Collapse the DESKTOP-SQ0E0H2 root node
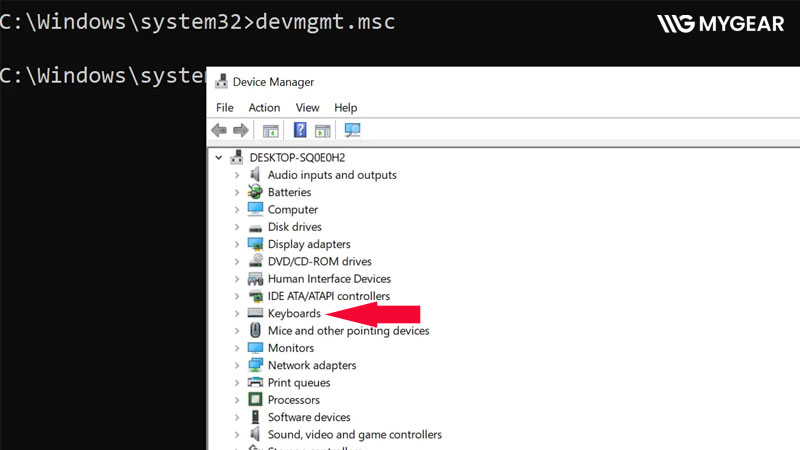800x450 pixels. [x=219, y=158]
